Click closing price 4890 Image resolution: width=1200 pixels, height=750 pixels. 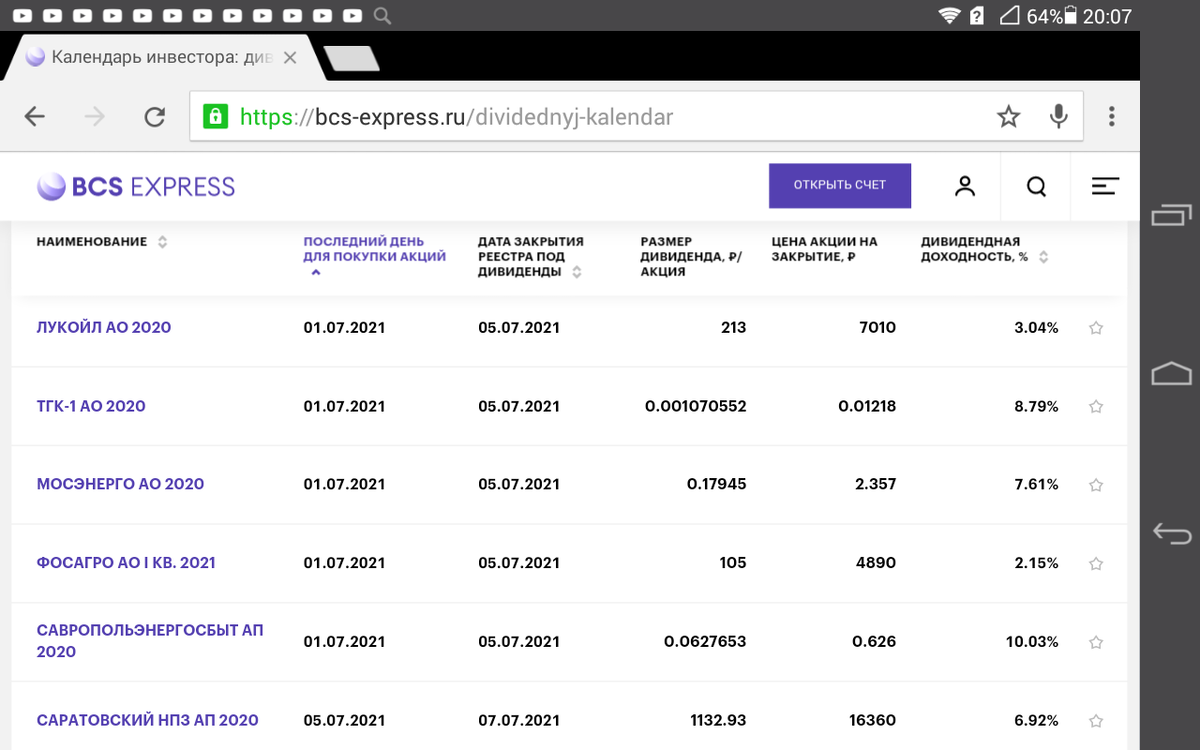pyautogui.click(x=877, y=563)
